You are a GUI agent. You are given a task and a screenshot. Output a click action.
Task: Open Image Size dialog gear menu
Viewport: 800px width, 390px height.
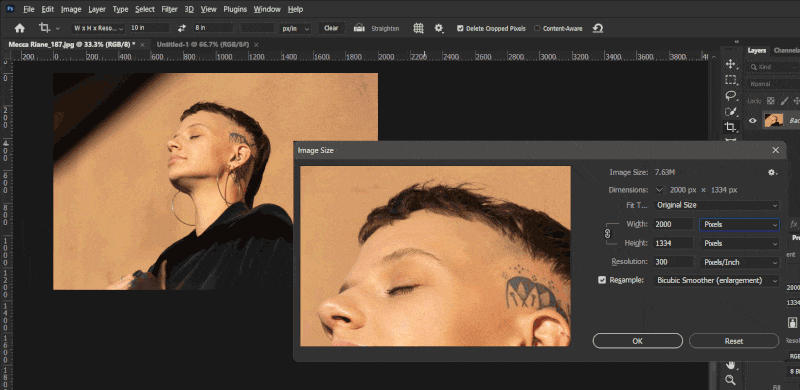(x=772, y=173)
